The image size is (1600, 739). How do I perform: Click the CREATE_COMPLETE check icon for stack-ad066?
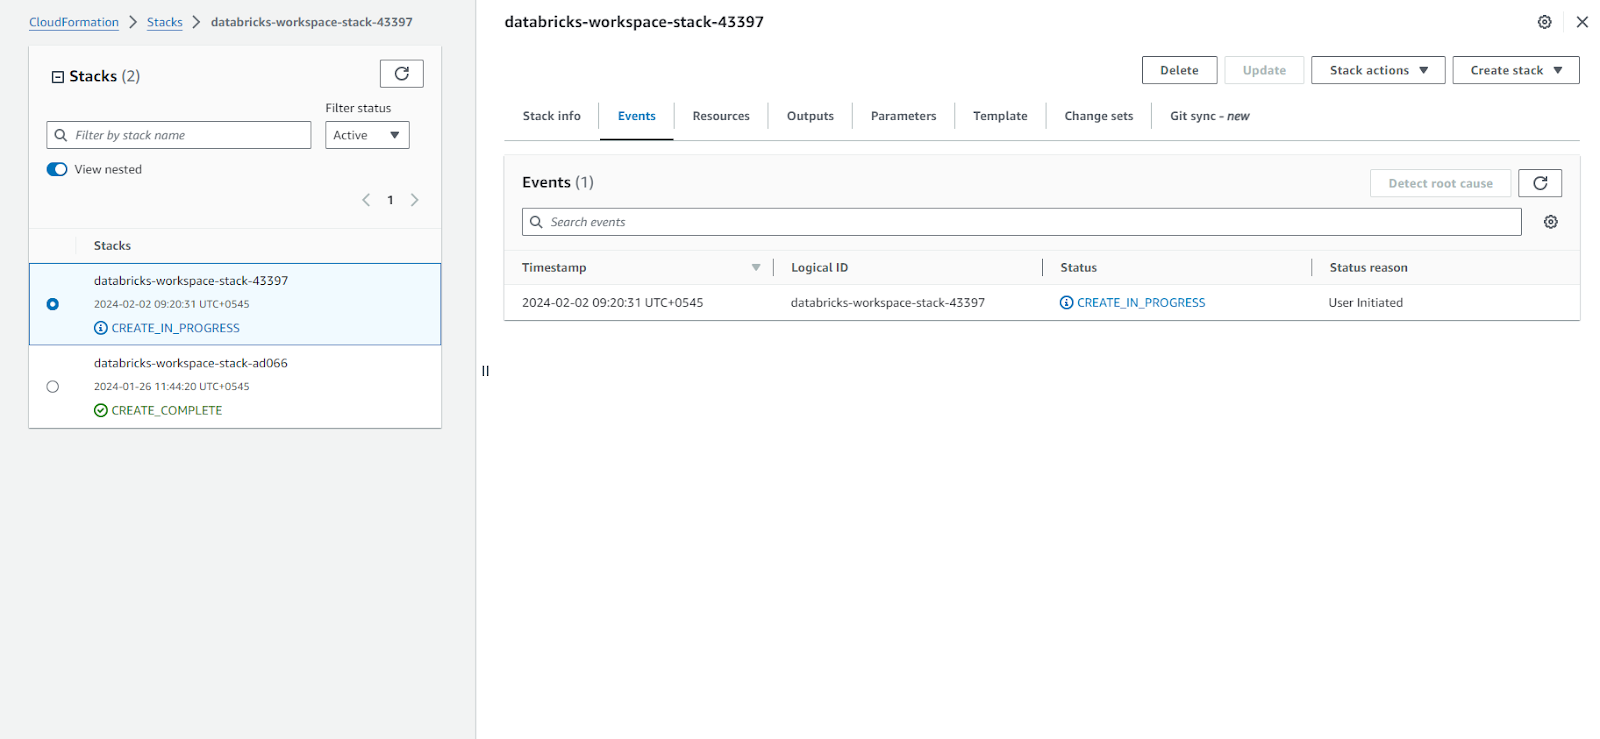tap(100, 410)
